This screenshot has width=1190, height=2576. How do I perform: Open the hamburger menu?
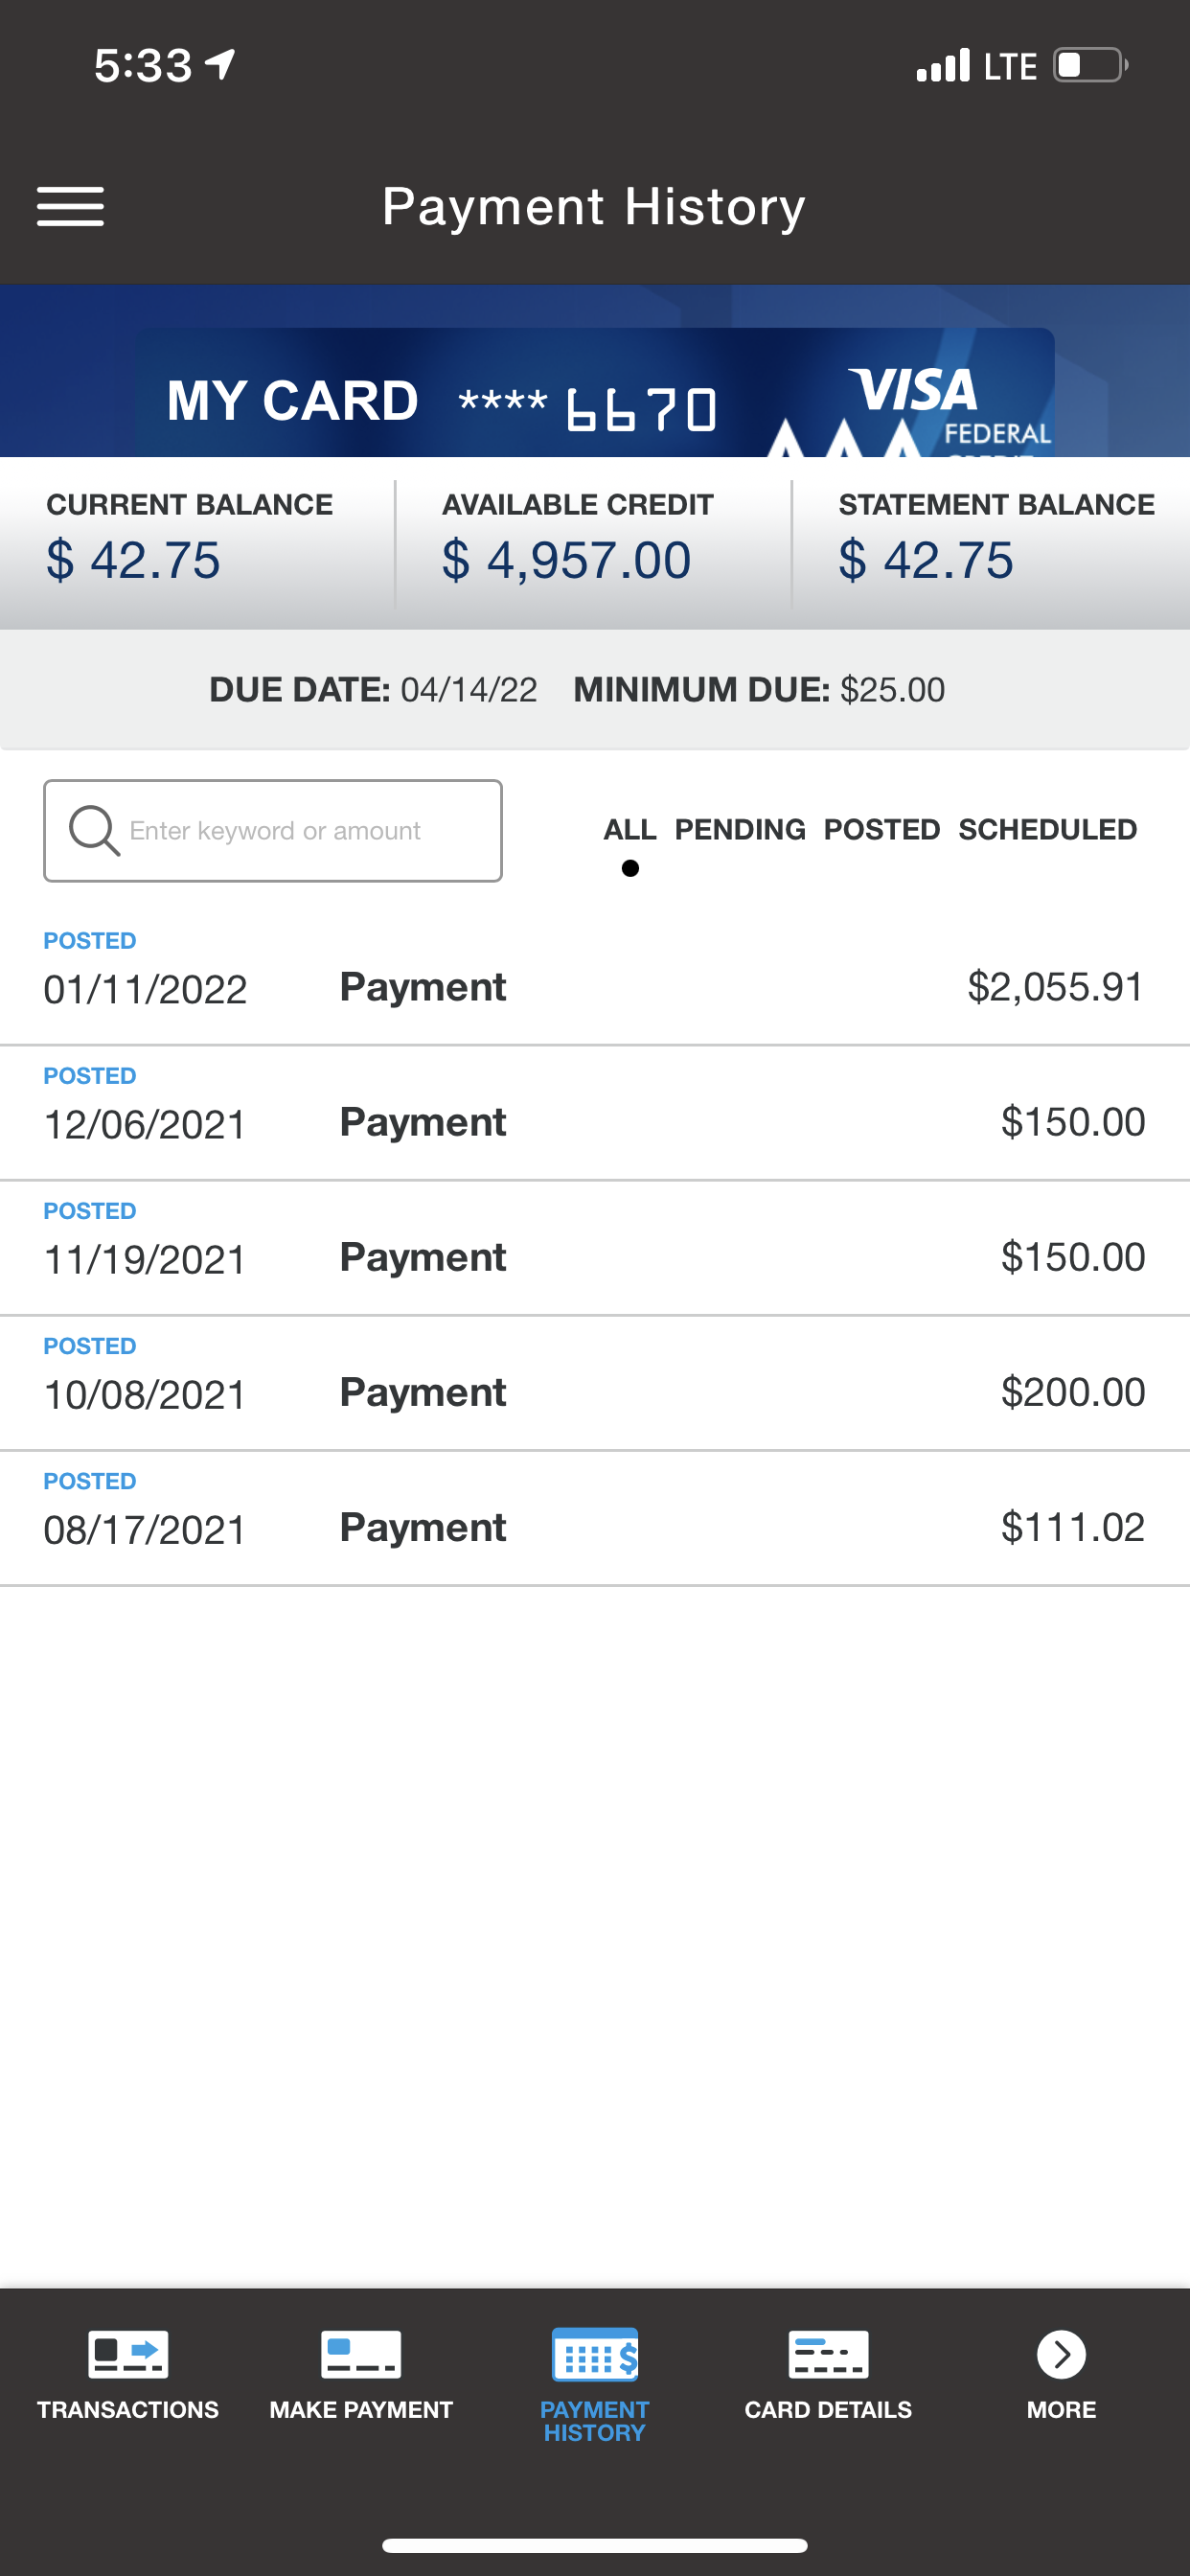click(70, 207)
